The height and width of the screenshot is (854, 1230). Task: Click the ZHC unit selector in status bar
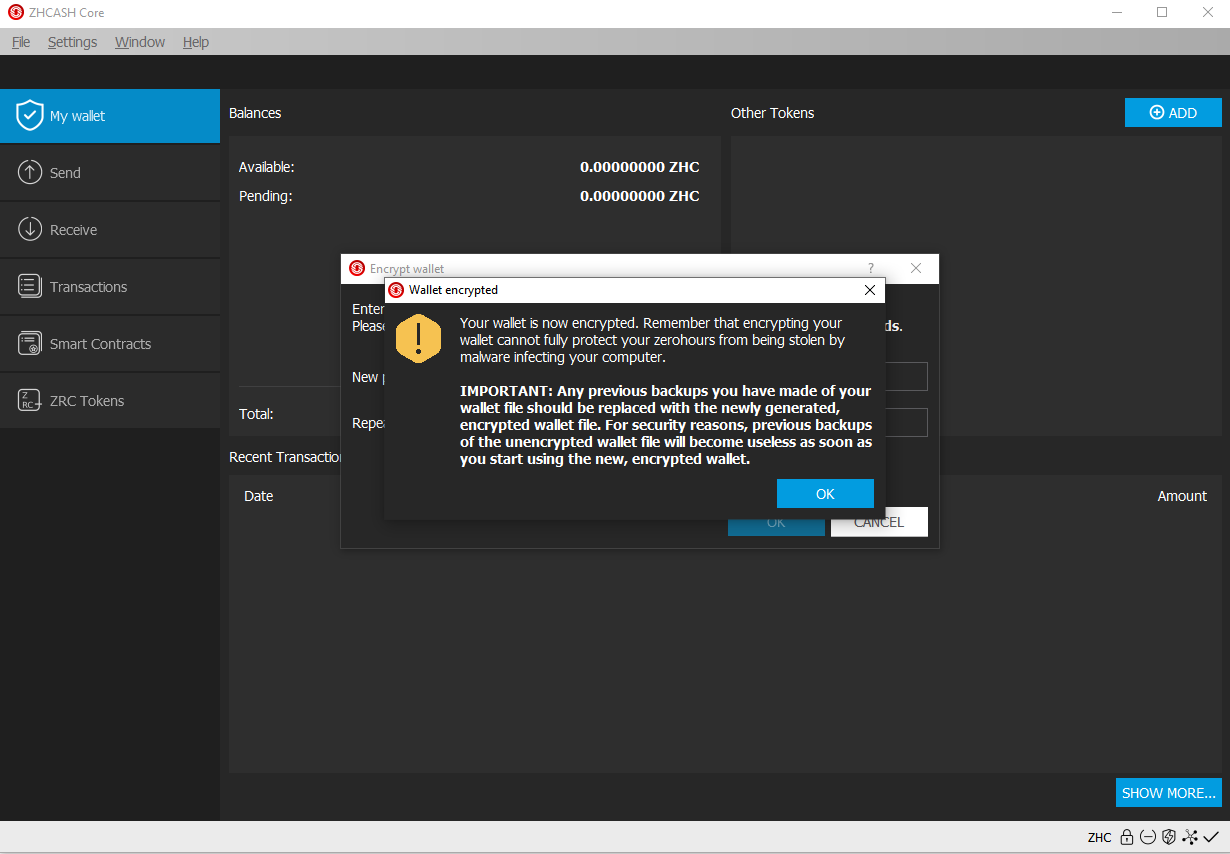1099,838
